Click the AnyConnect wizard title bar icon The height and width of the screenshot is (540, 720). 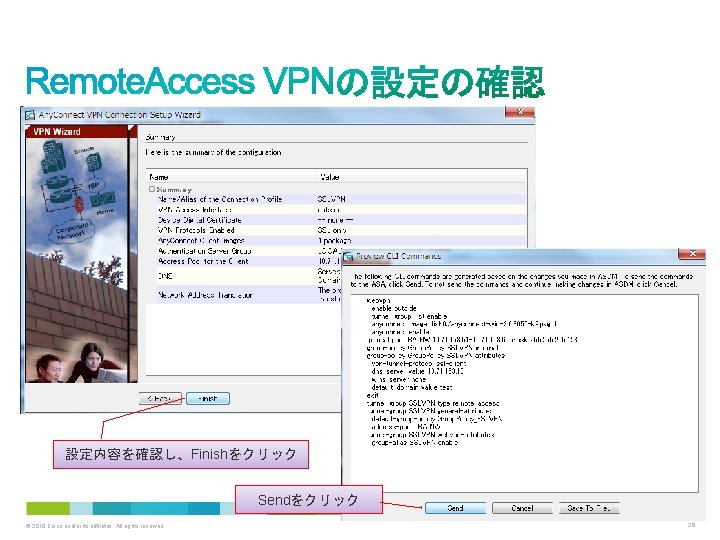30,115
